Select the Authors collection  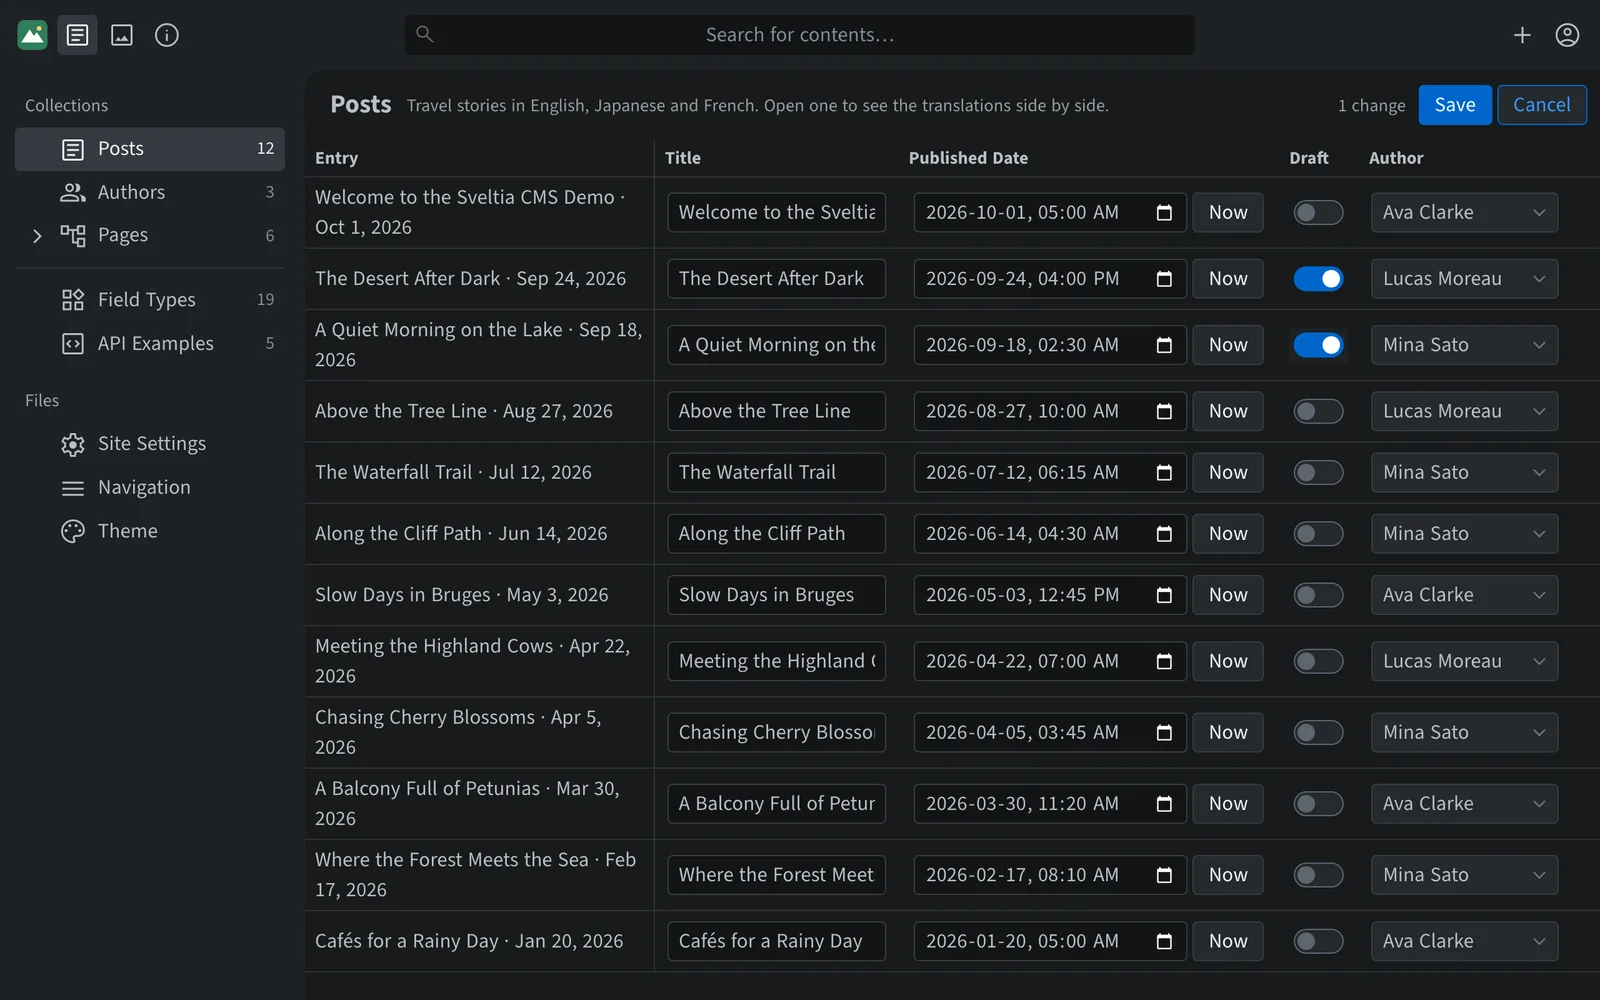[x=150, y=192]
